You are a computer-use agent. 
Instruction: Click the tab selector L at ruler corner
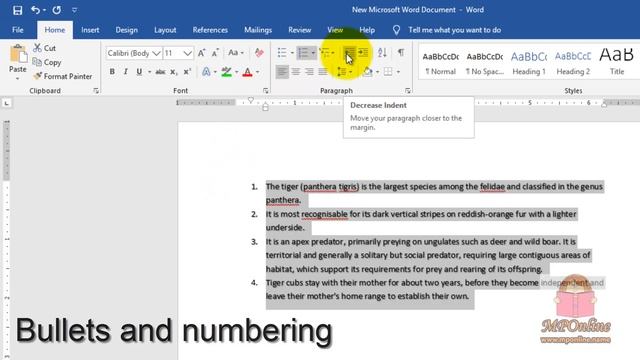tap(7, 104)
